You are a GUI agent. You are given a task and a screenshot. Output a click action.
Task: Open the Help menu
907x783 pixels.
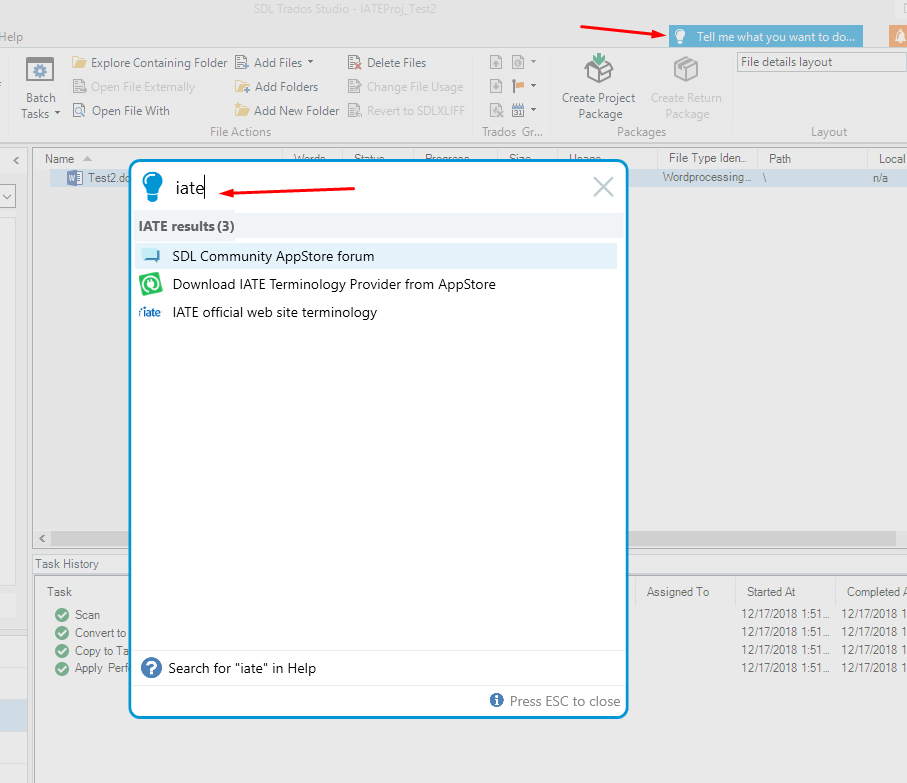(11, 36)
